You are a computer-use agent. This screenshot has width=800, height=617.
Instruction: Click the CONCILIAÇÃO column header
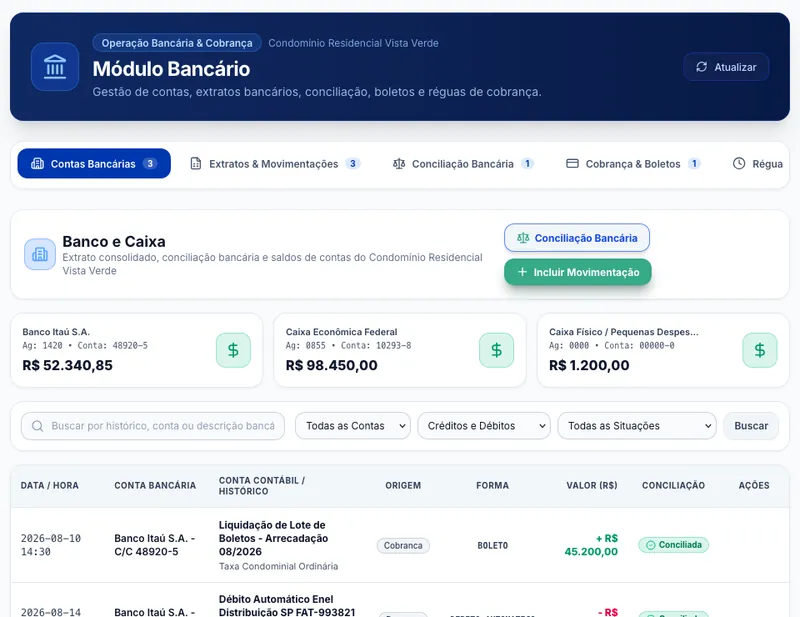[673, 485]
